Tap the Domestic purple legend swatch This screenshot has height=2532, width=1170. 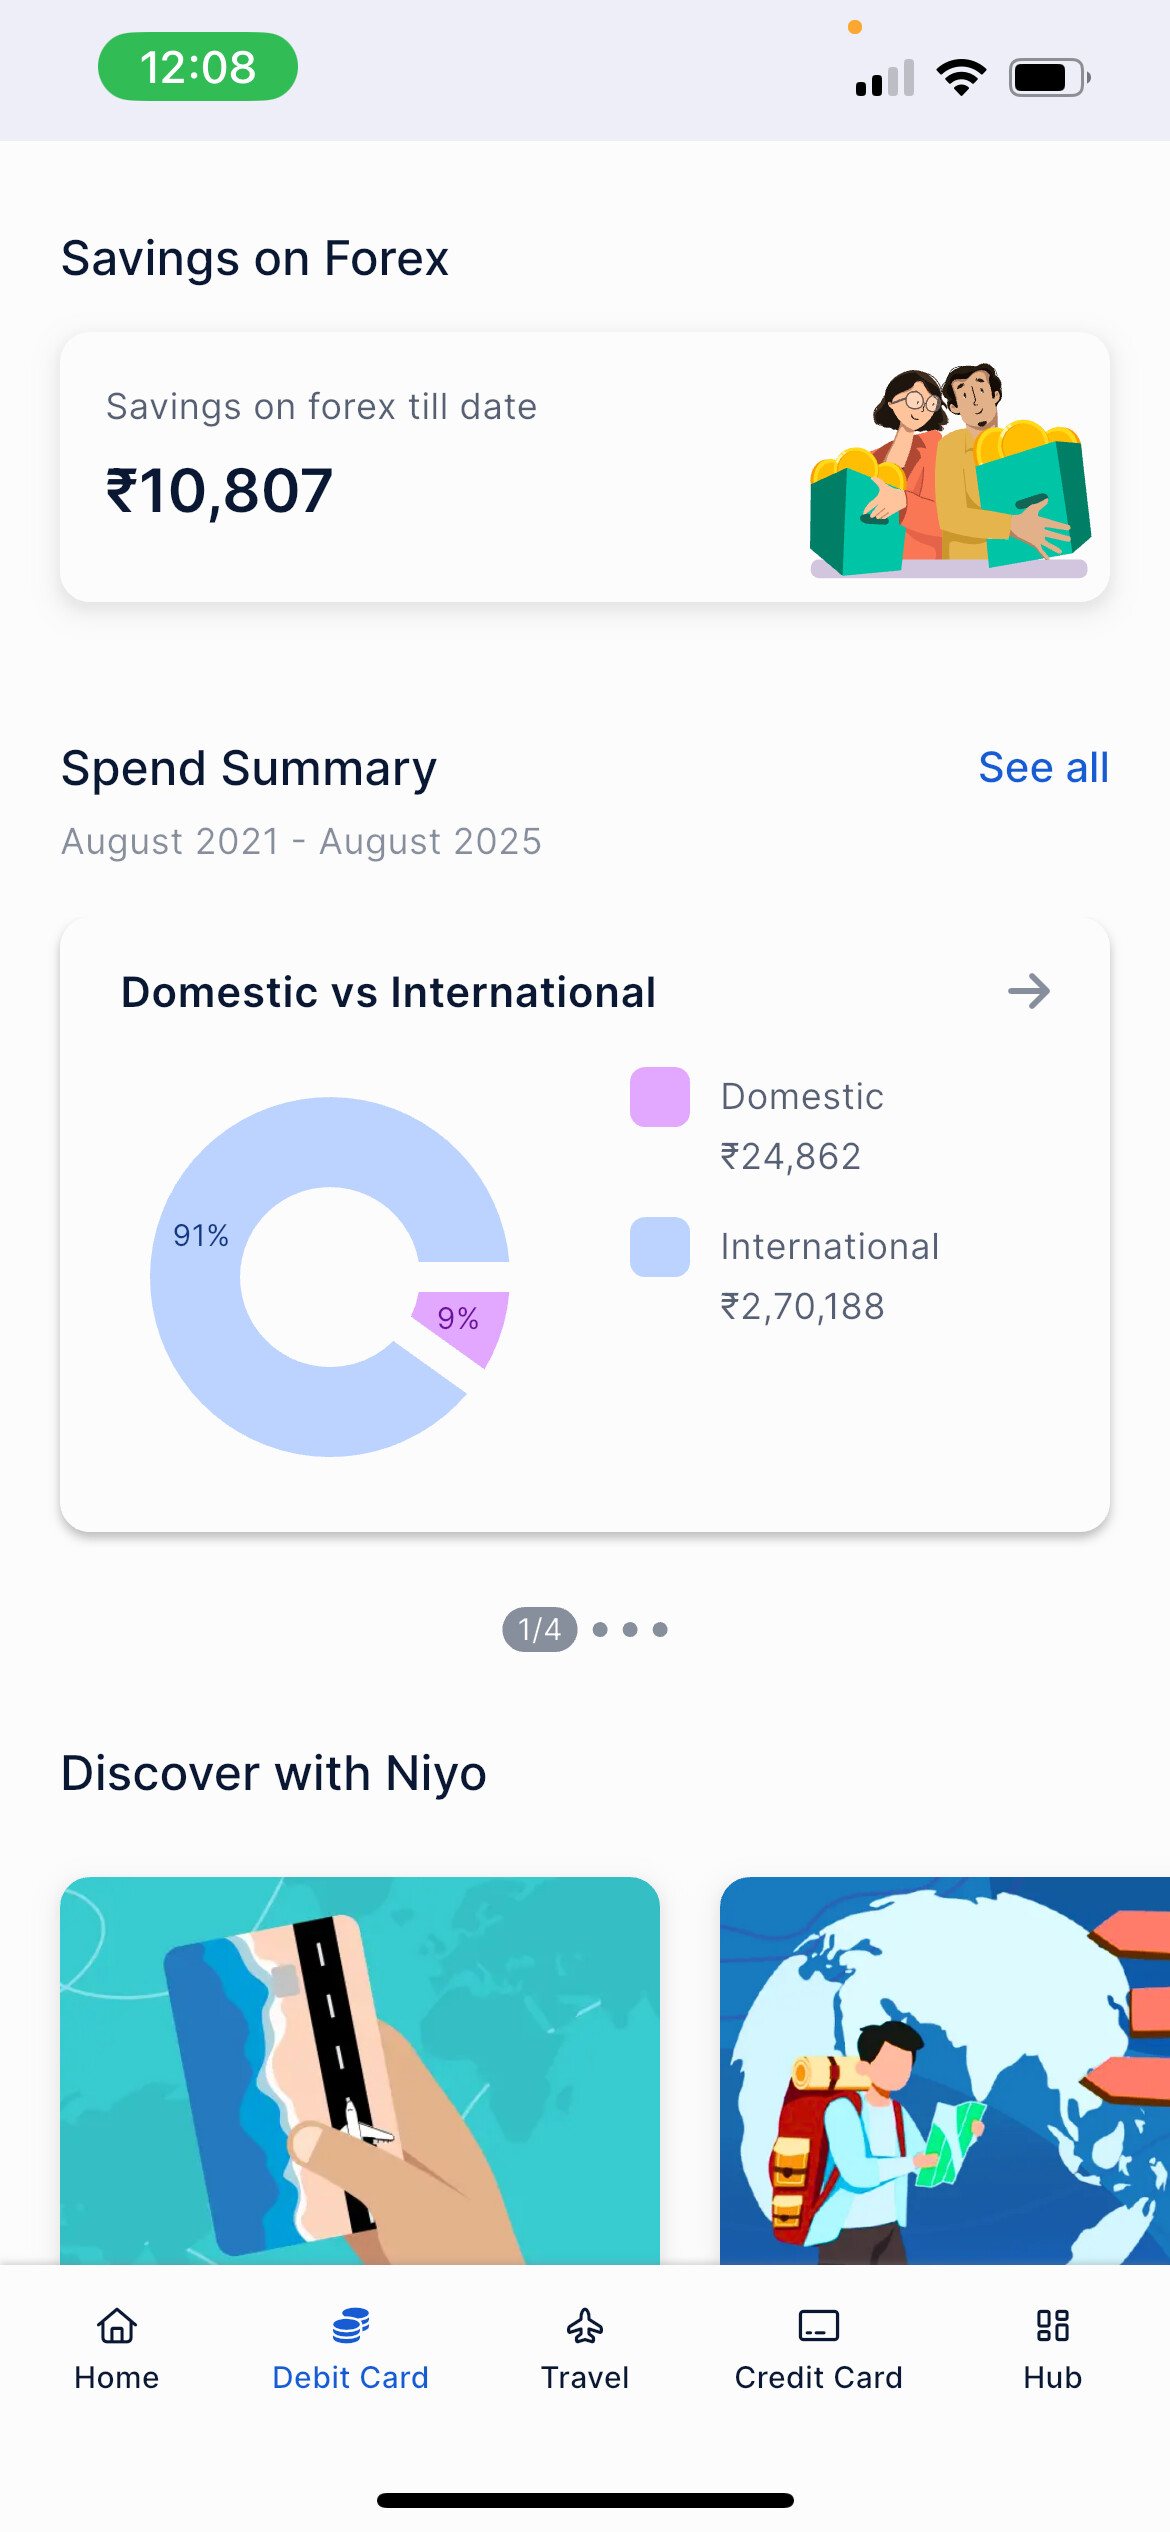pos(660,1097)
